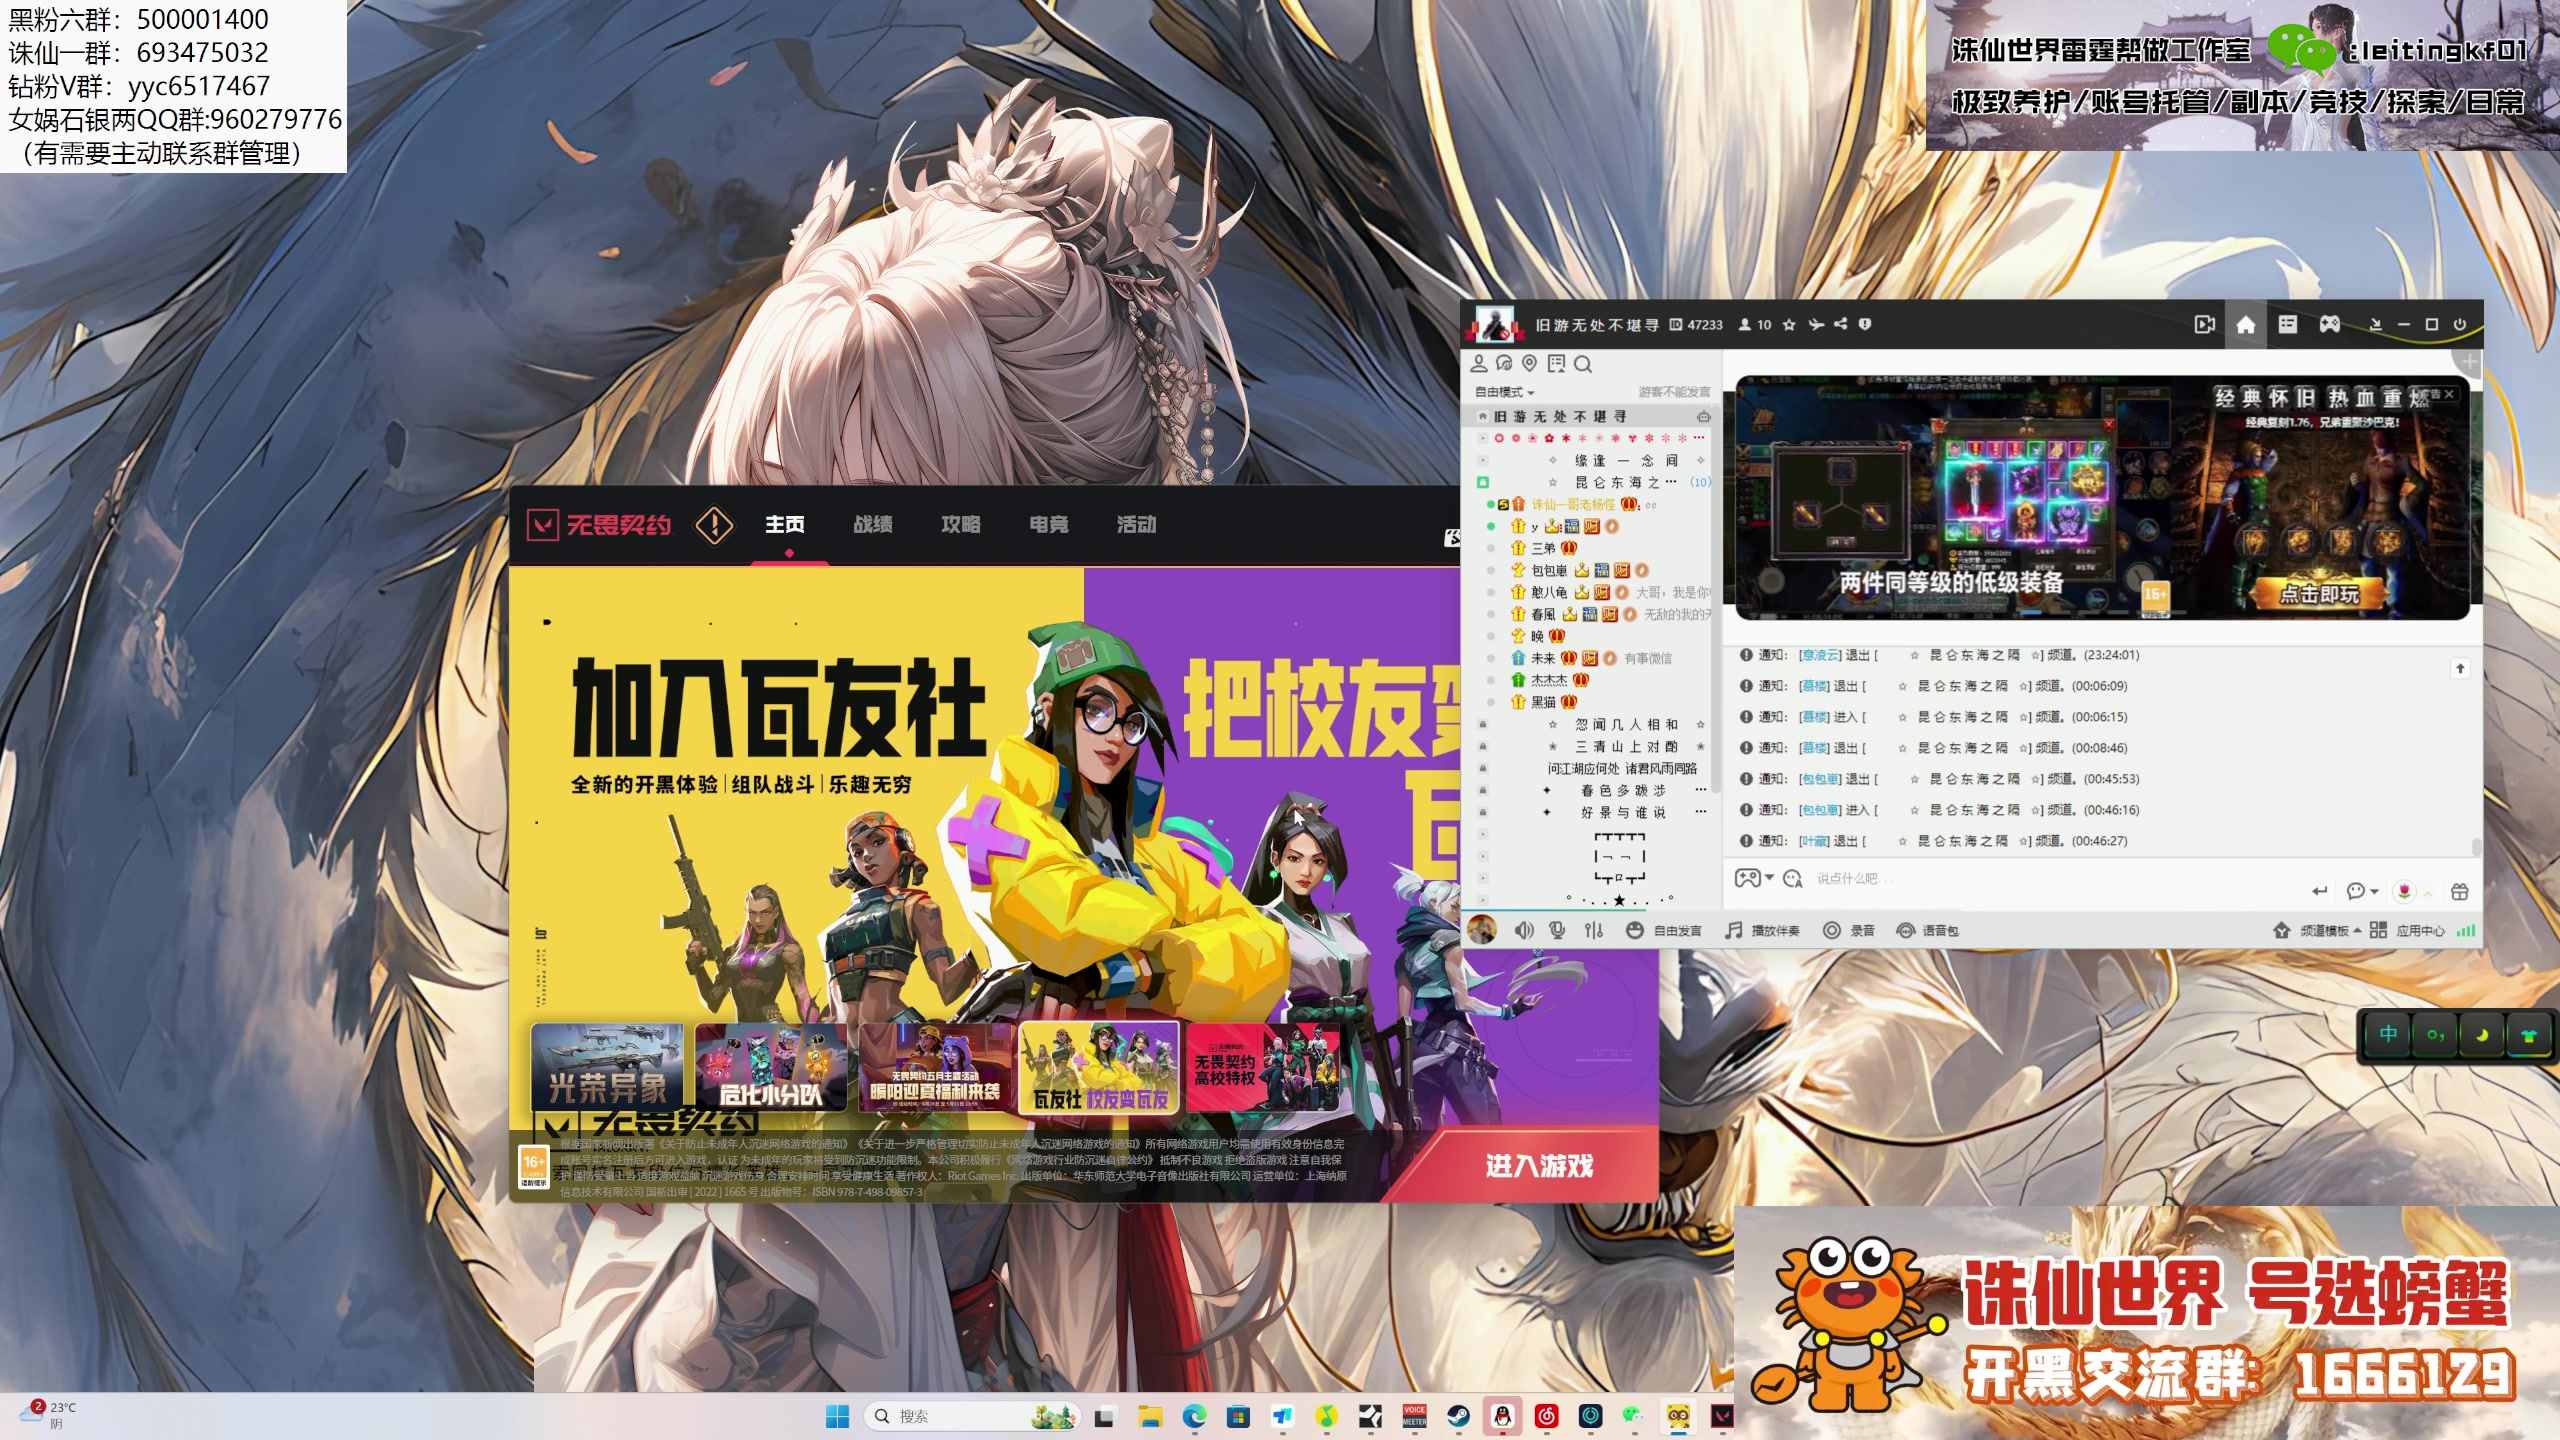Click the send enter-arrow icon in chat
The image size is (2560, 1440).
[x=2320, y=891]
